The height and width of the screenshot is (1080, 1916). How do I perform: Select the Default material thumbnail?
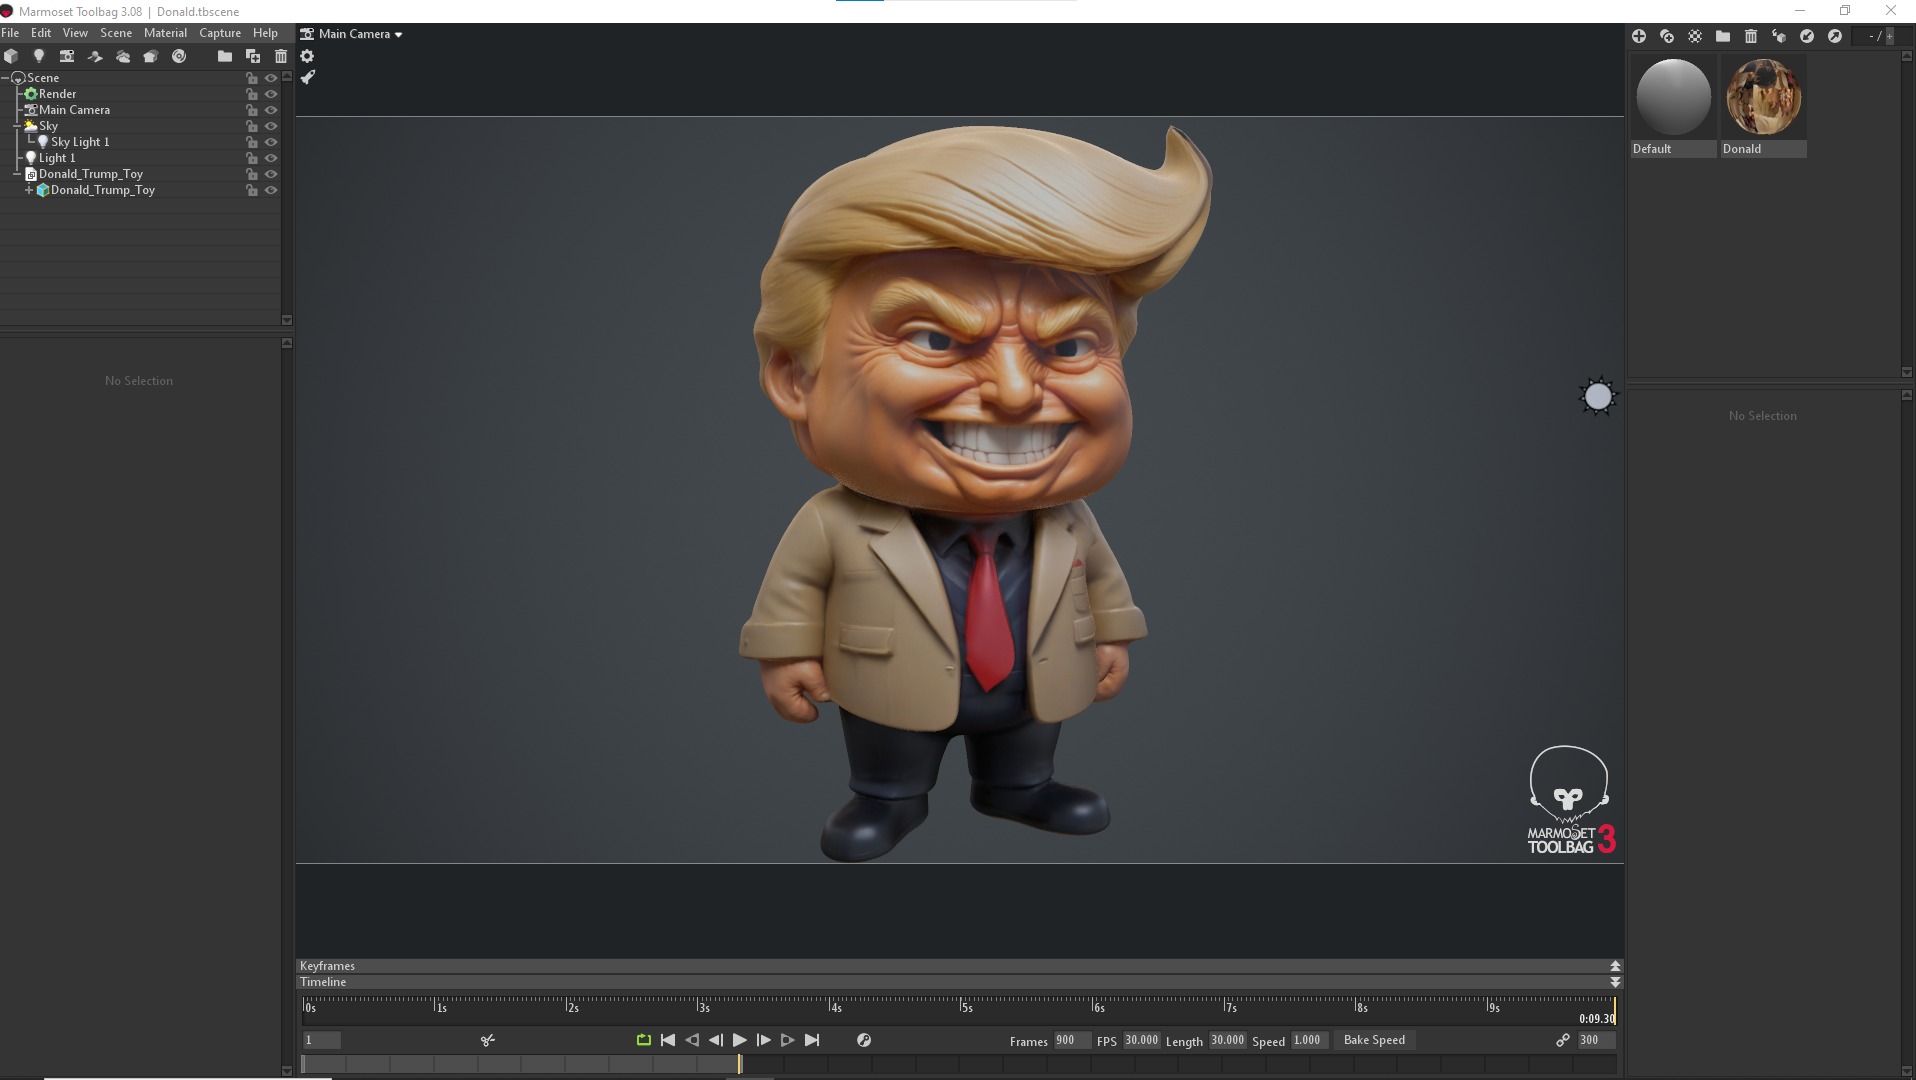[1673, 97]
